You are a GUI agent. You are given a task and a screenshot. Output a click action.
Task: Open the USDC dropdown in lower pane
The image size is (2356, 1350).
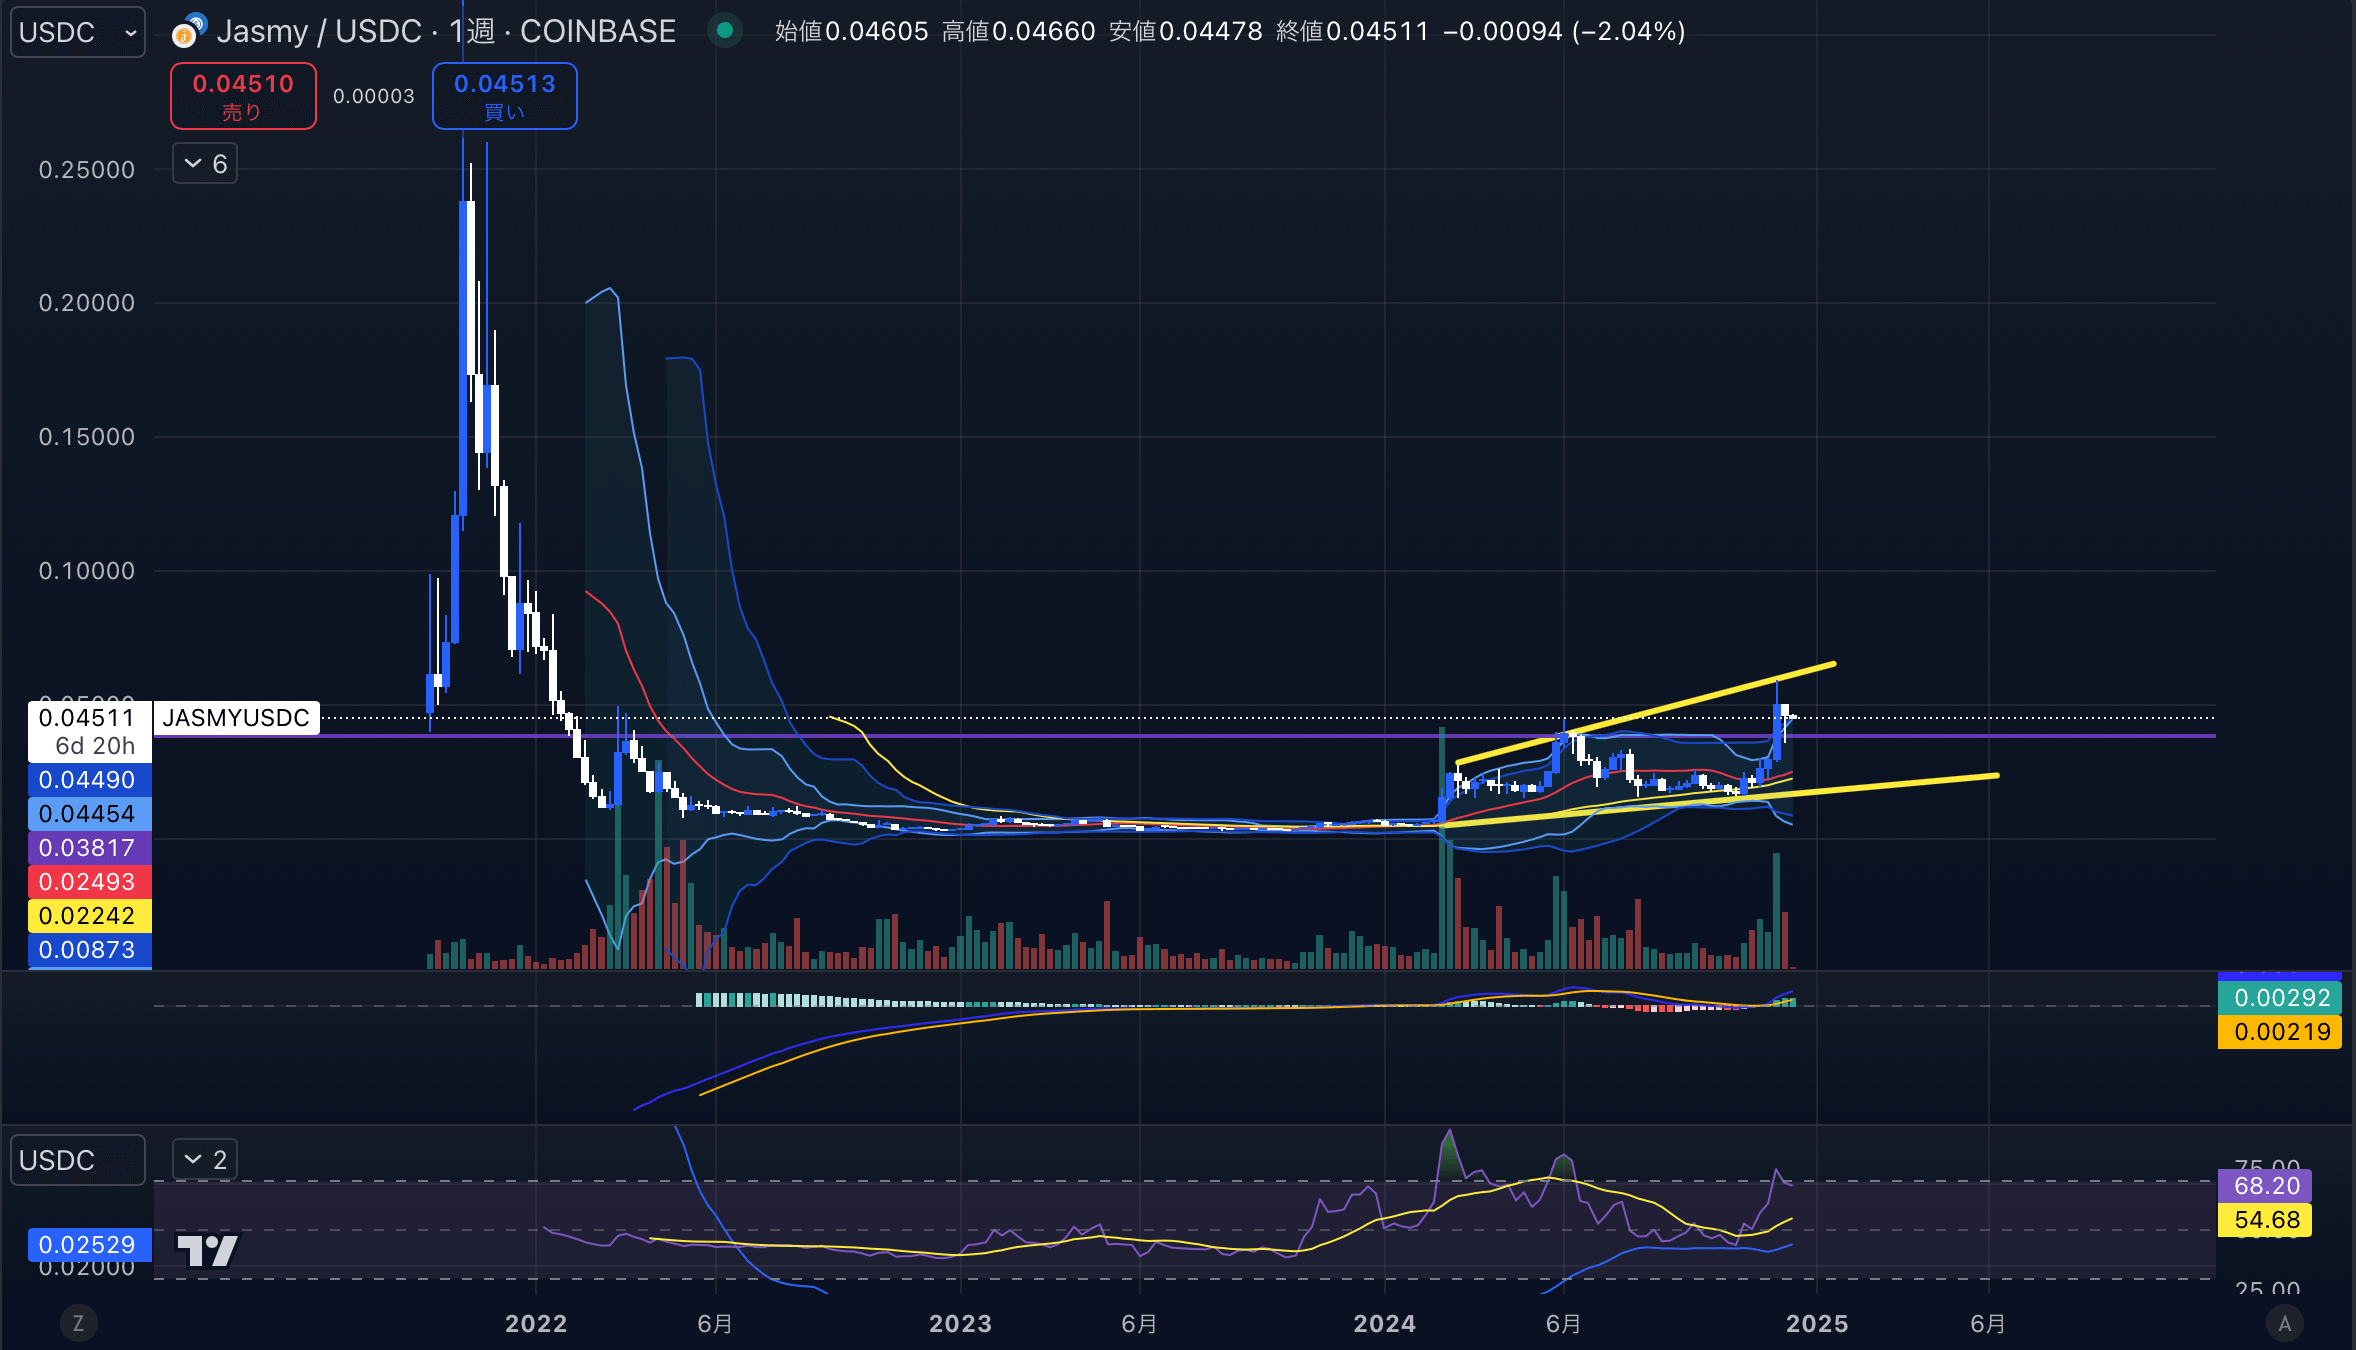pyautogui.click(x=78, y=1160)
